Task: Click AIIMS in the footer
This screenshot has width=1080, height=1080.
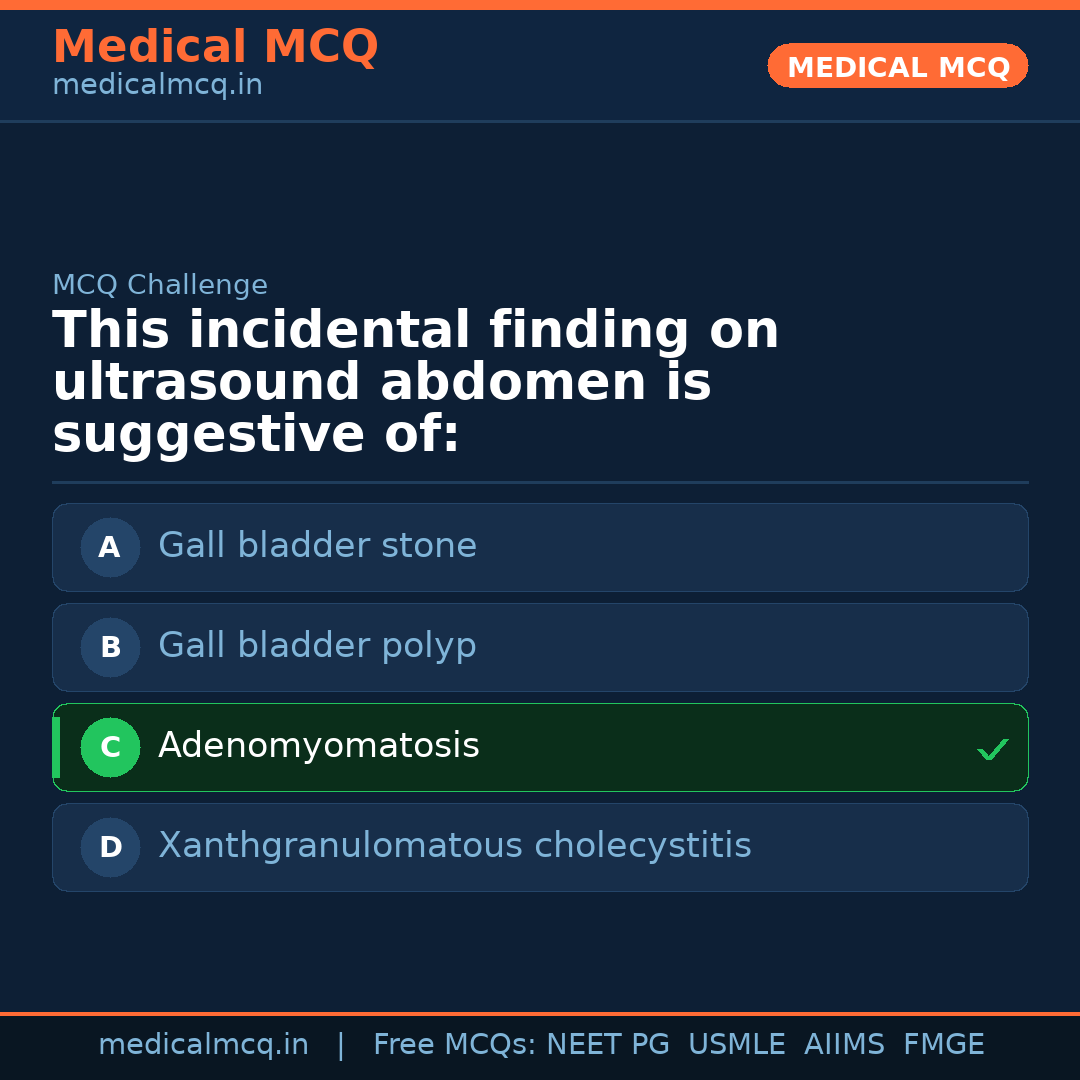Action: point(844,1045)
